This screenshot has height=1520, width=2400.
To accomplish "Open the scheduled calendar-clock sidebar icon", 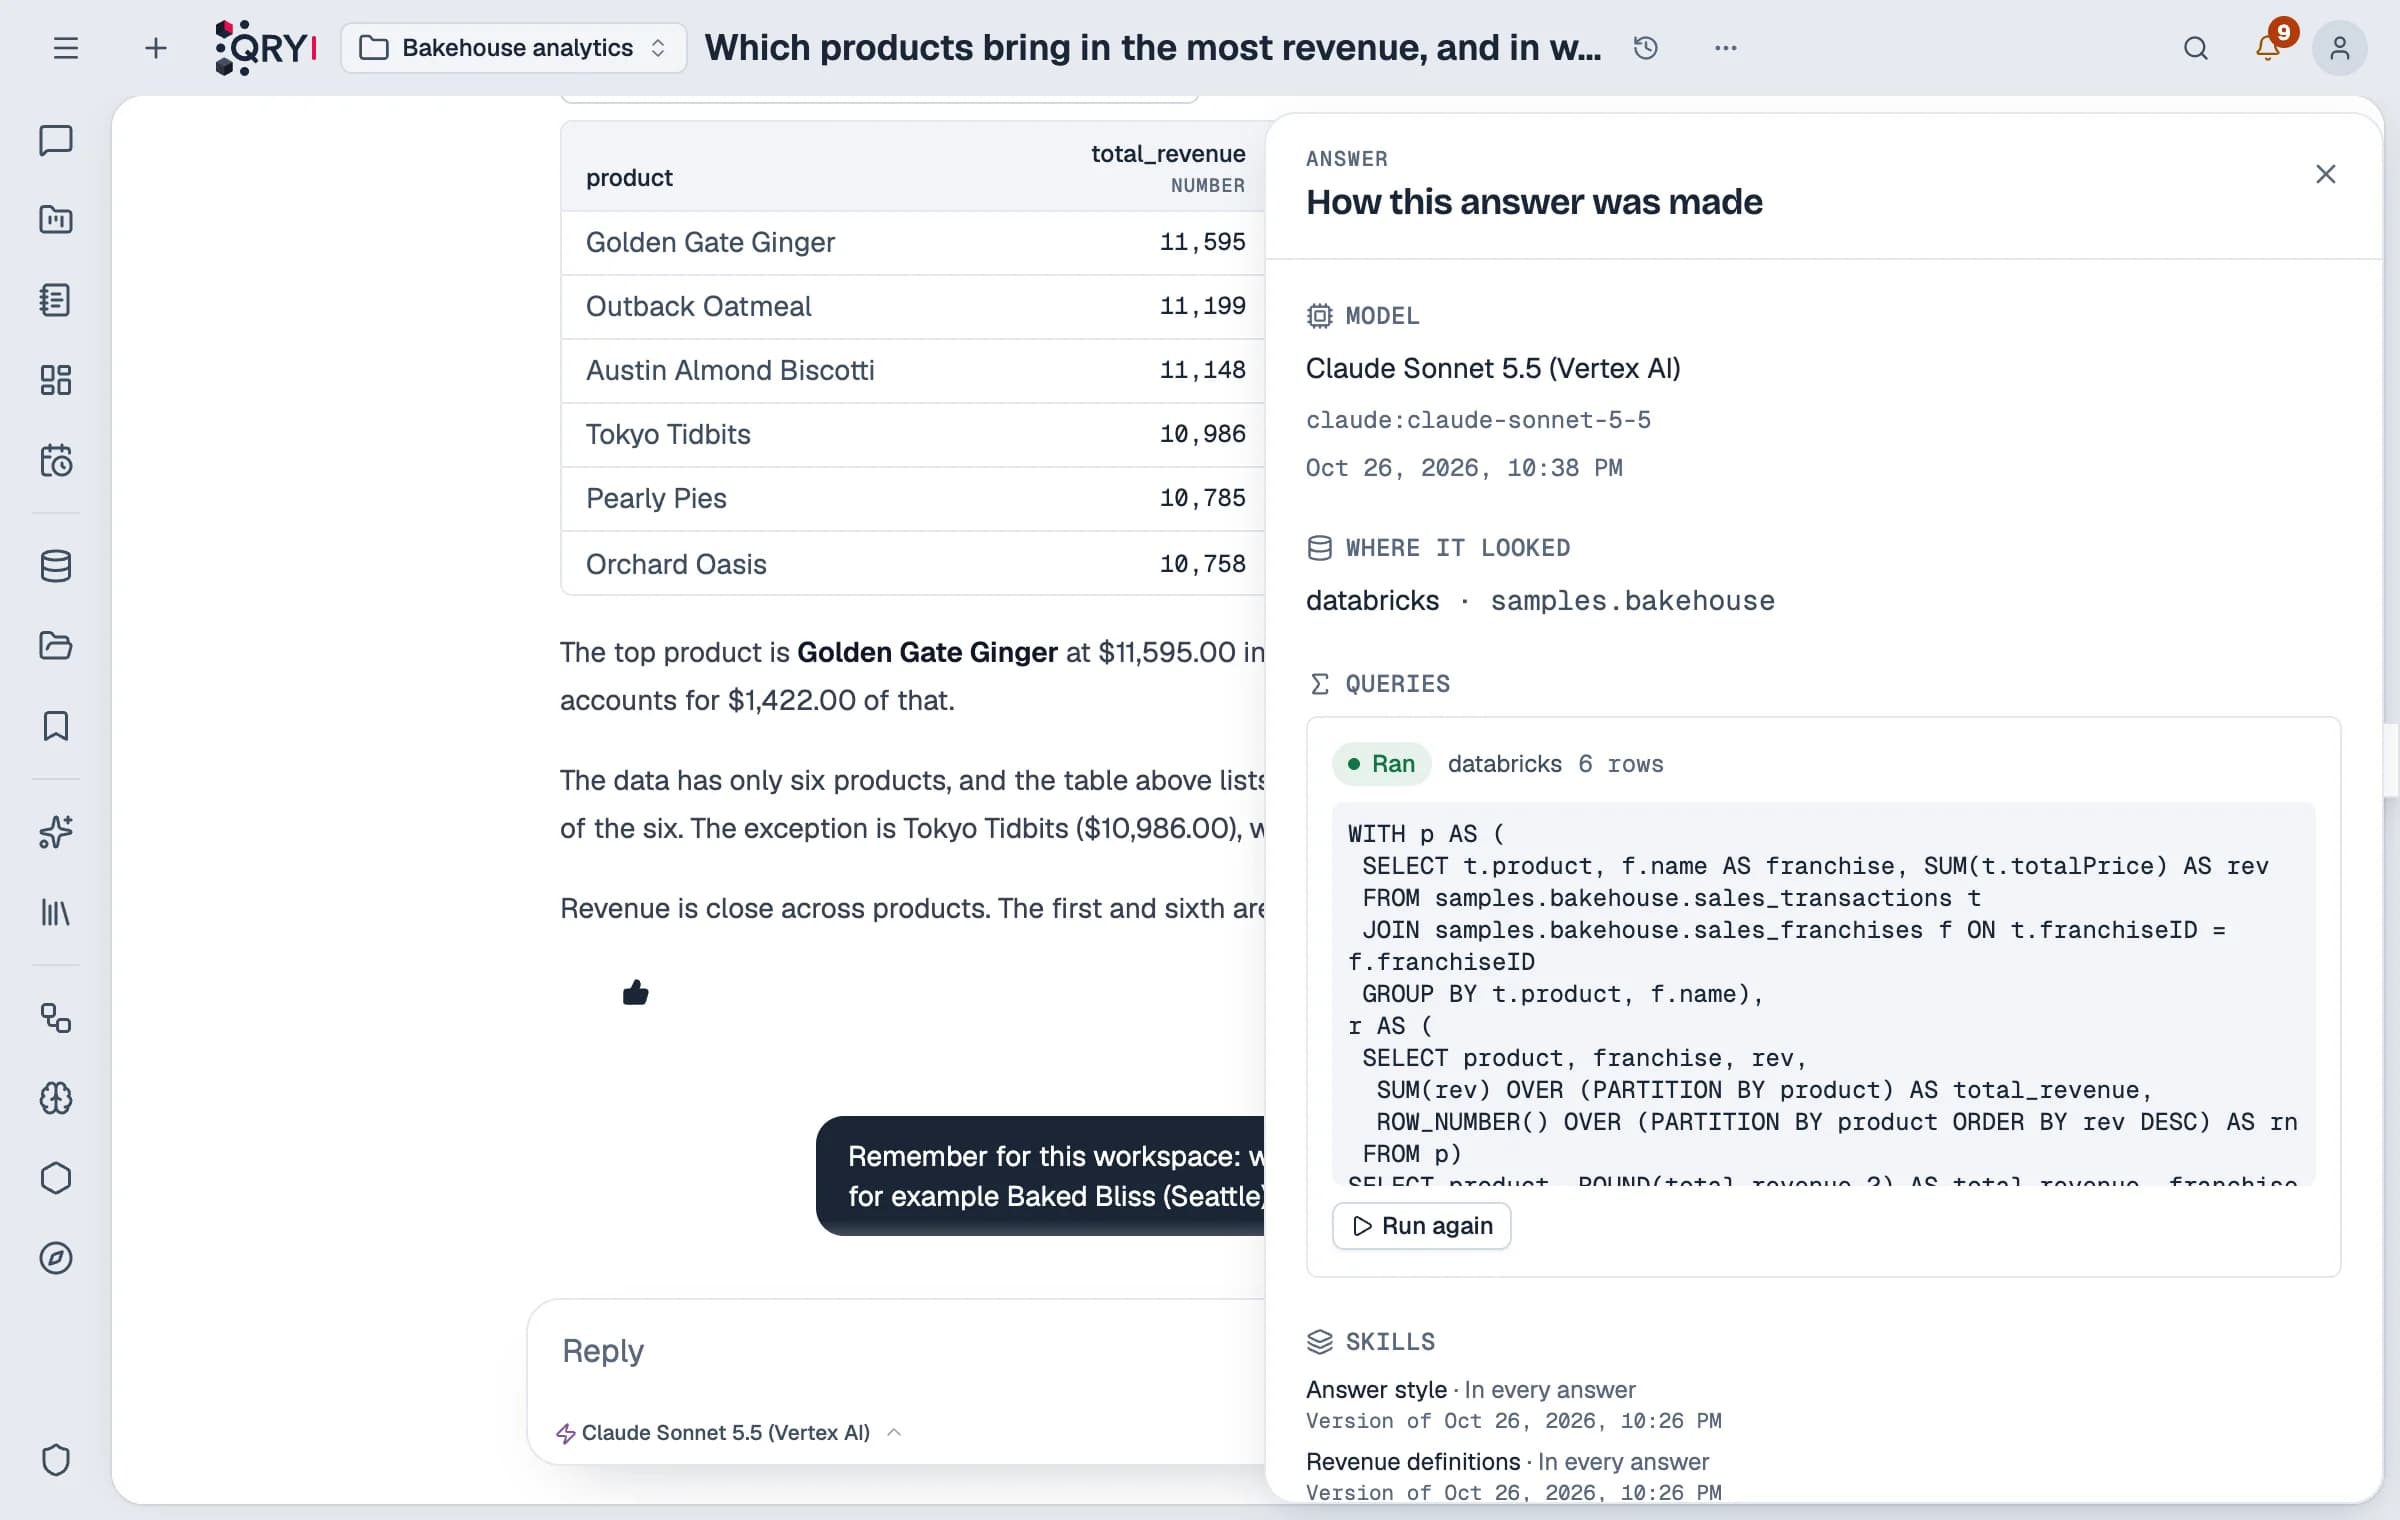I will [56, 460].
